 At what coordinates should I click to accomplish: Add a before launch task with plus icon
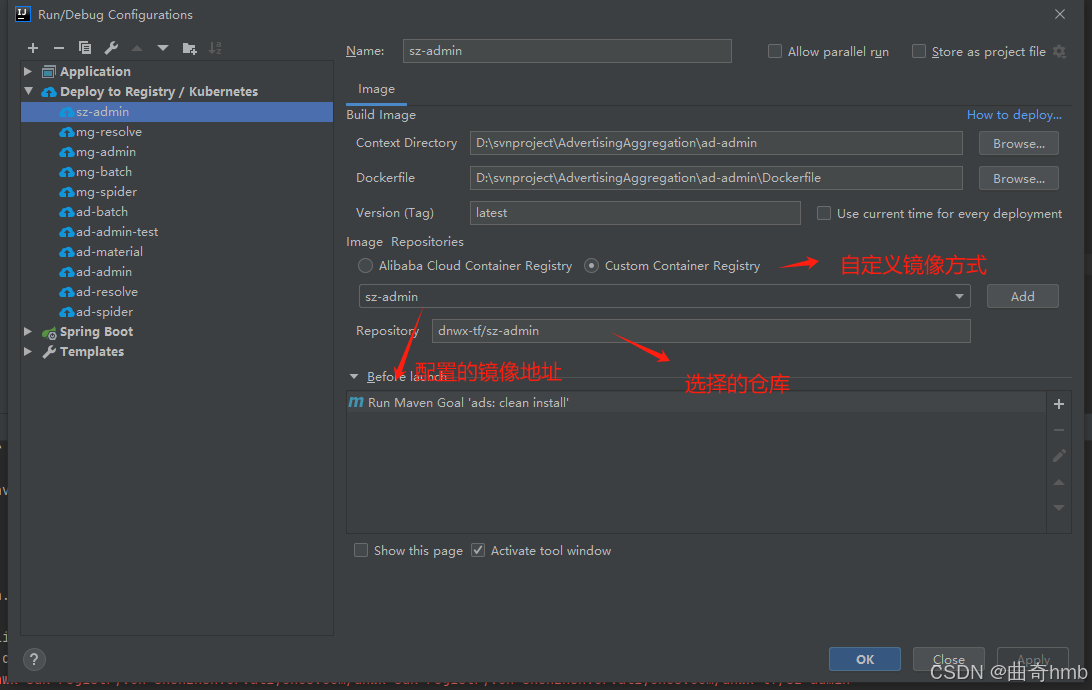click(1059, 404)
